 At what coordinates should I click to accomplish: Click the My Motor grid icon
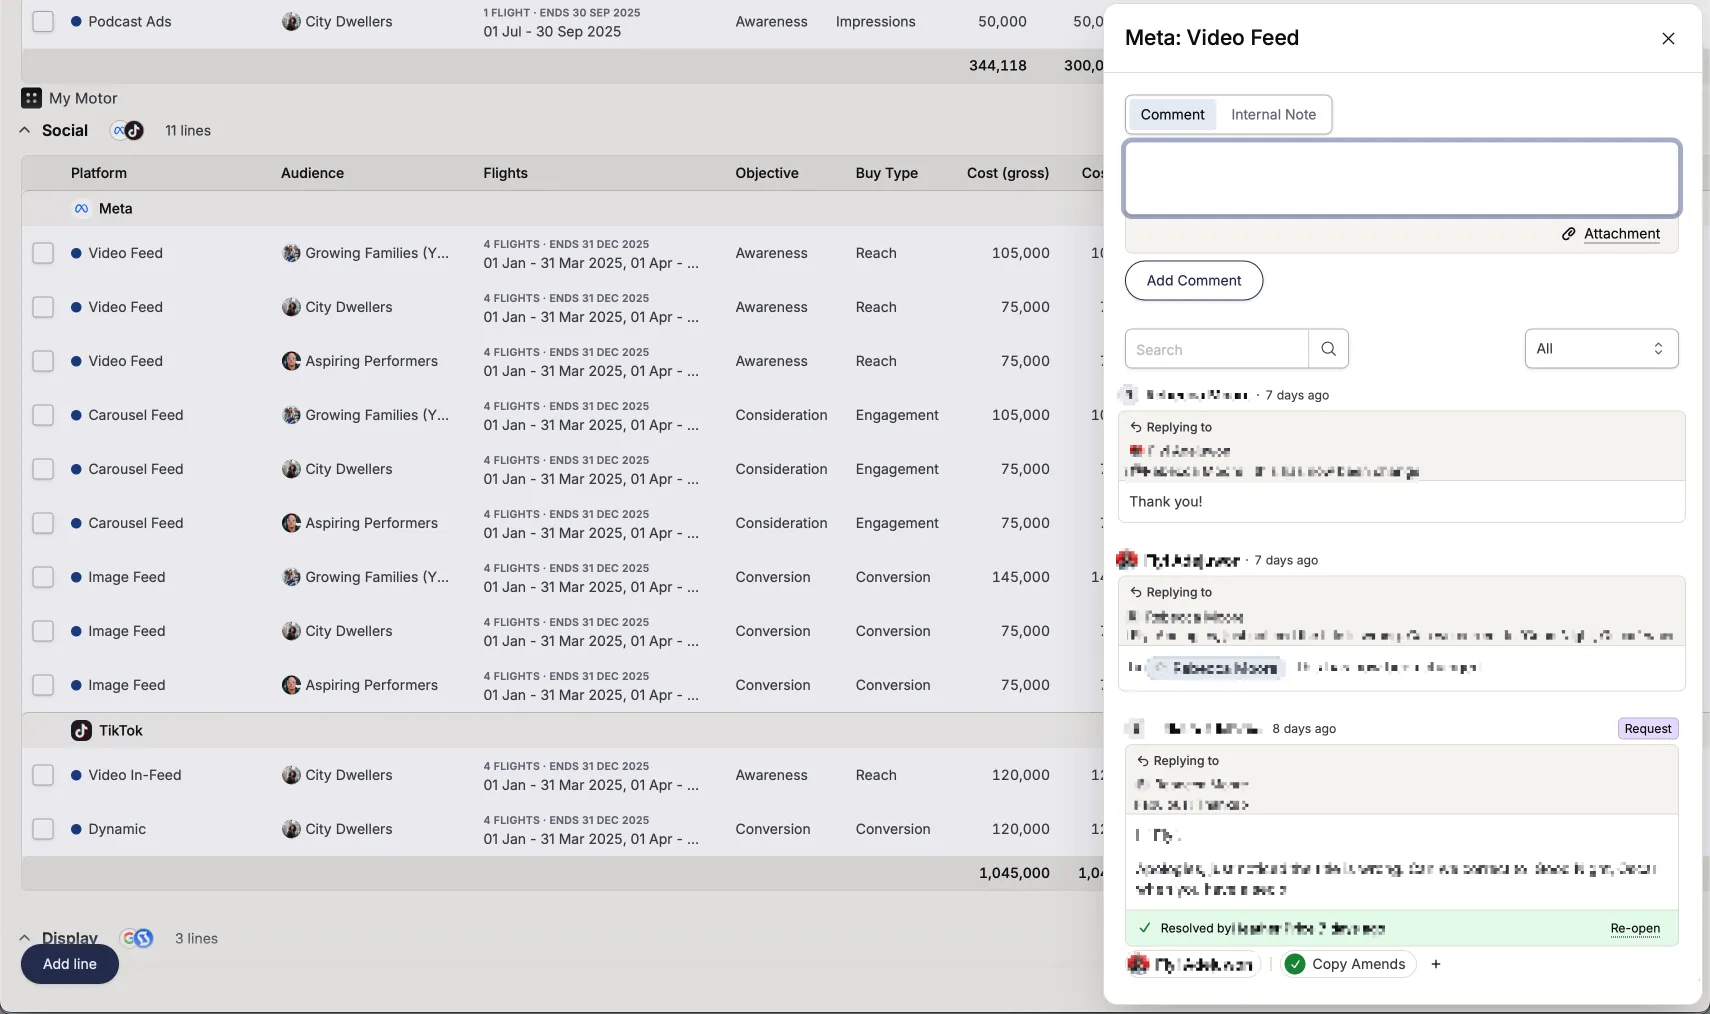[31, 98]
